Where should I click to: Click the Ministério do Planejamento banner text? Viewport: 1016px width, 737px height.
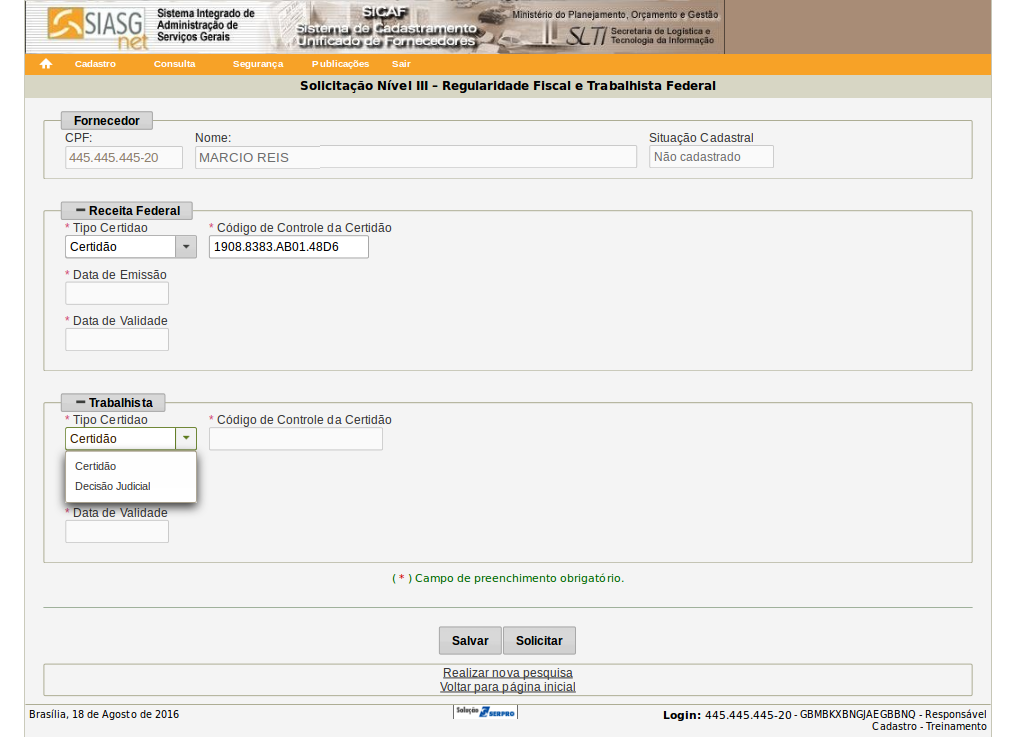[616, 14]
